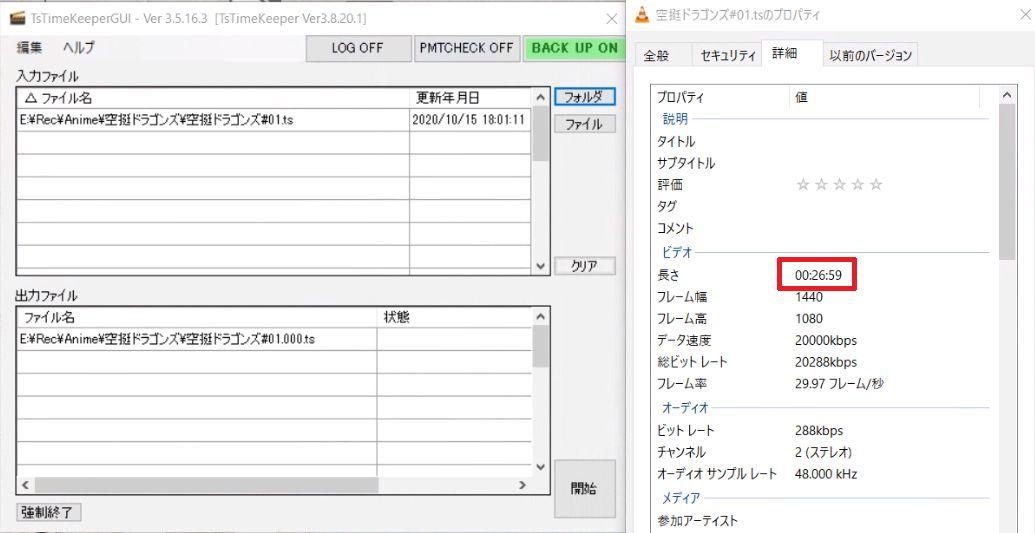Click the 参加アーティスト property row

[x=824, y=521]
